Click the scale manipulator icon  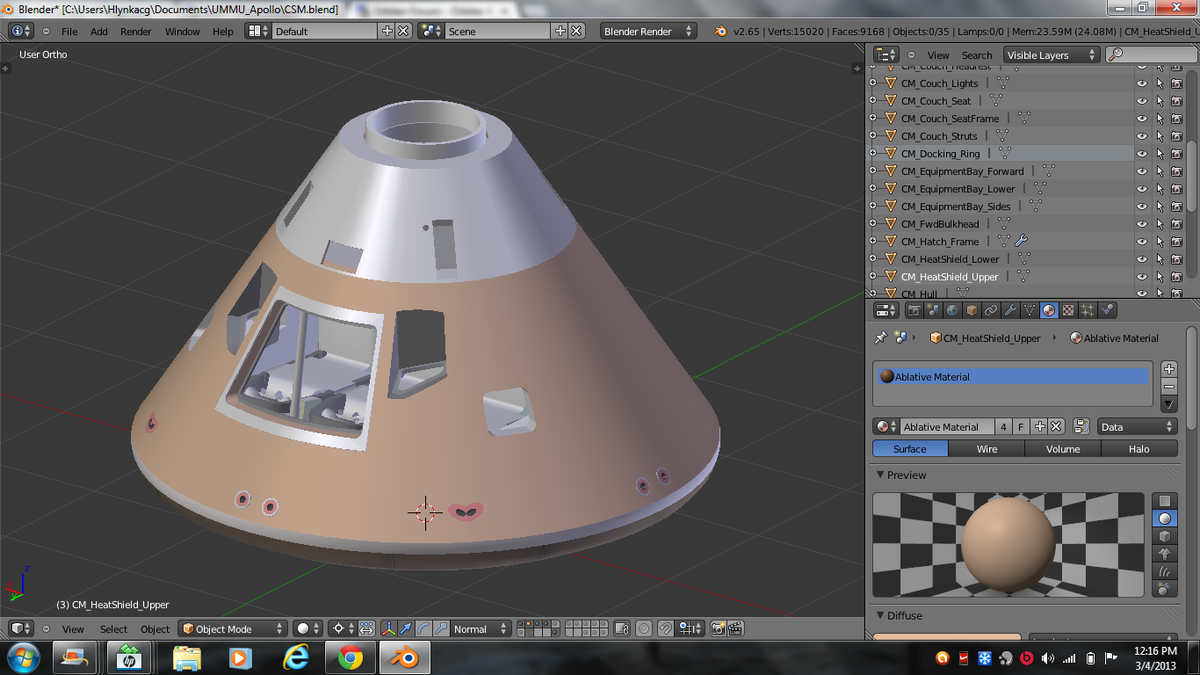coord(440,629)
